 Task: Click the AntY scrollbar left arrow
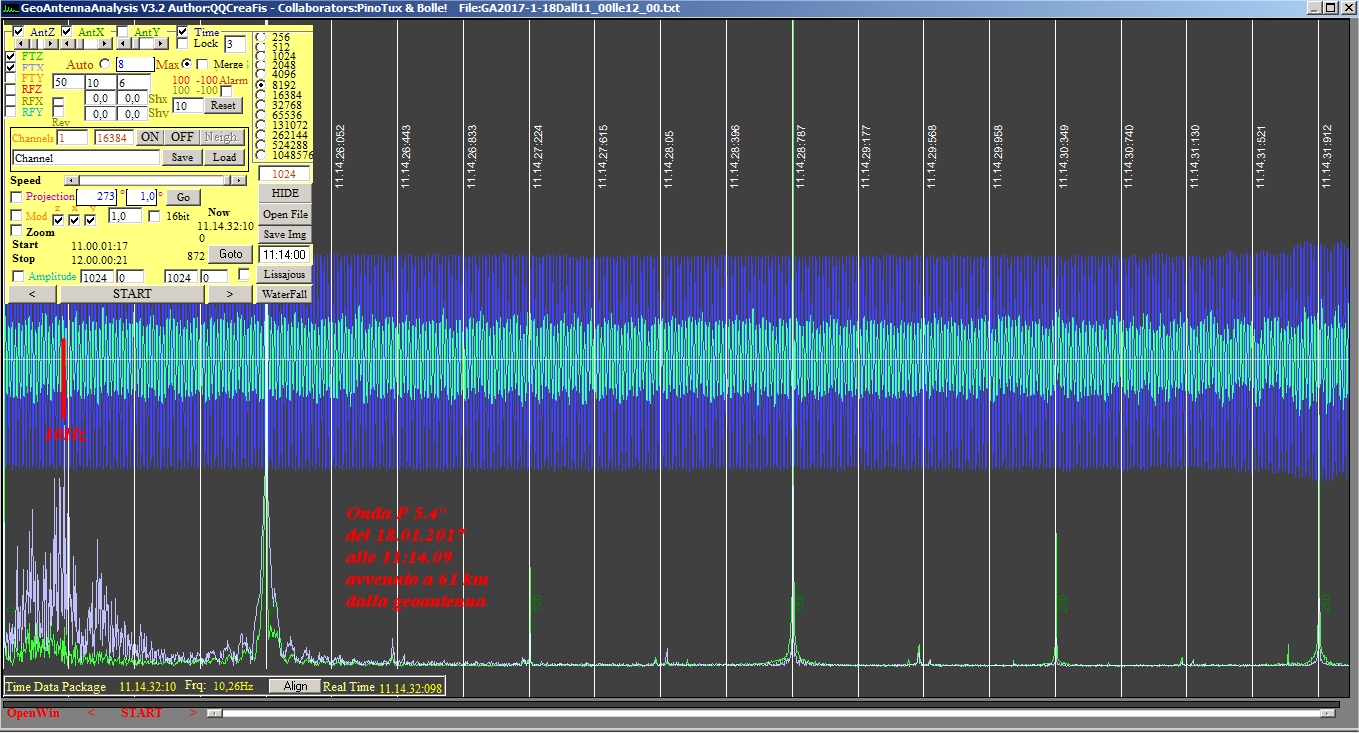123,43
